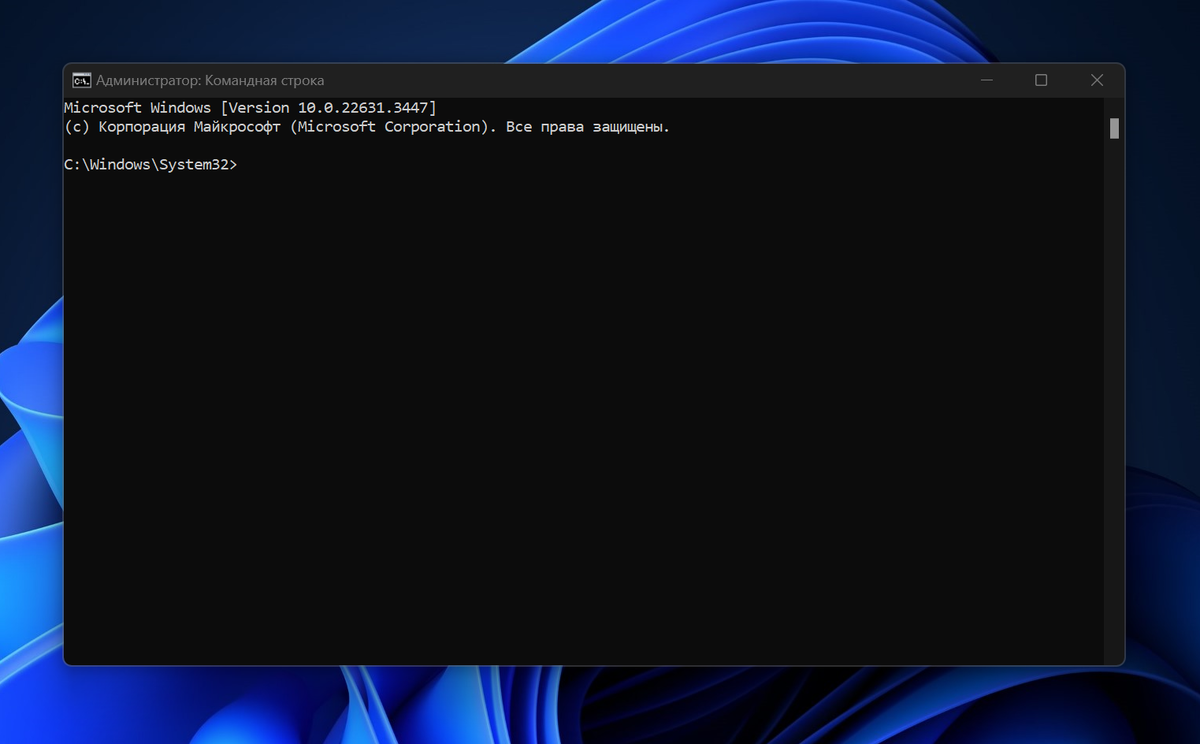Click the Command Prompt icon in title bar
This screenshot has width=1200, height=744.
tap(81, 80)
